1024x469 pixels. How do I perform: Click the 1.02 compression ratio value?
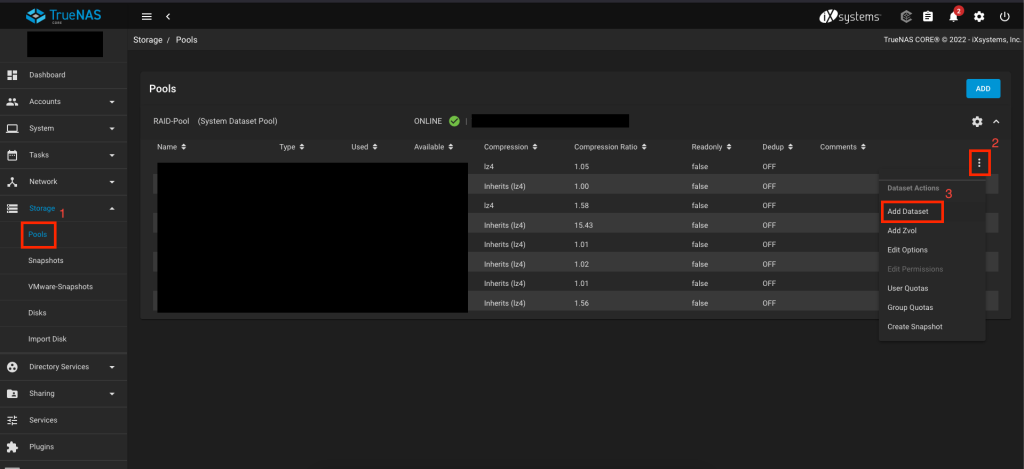point(581,265)
